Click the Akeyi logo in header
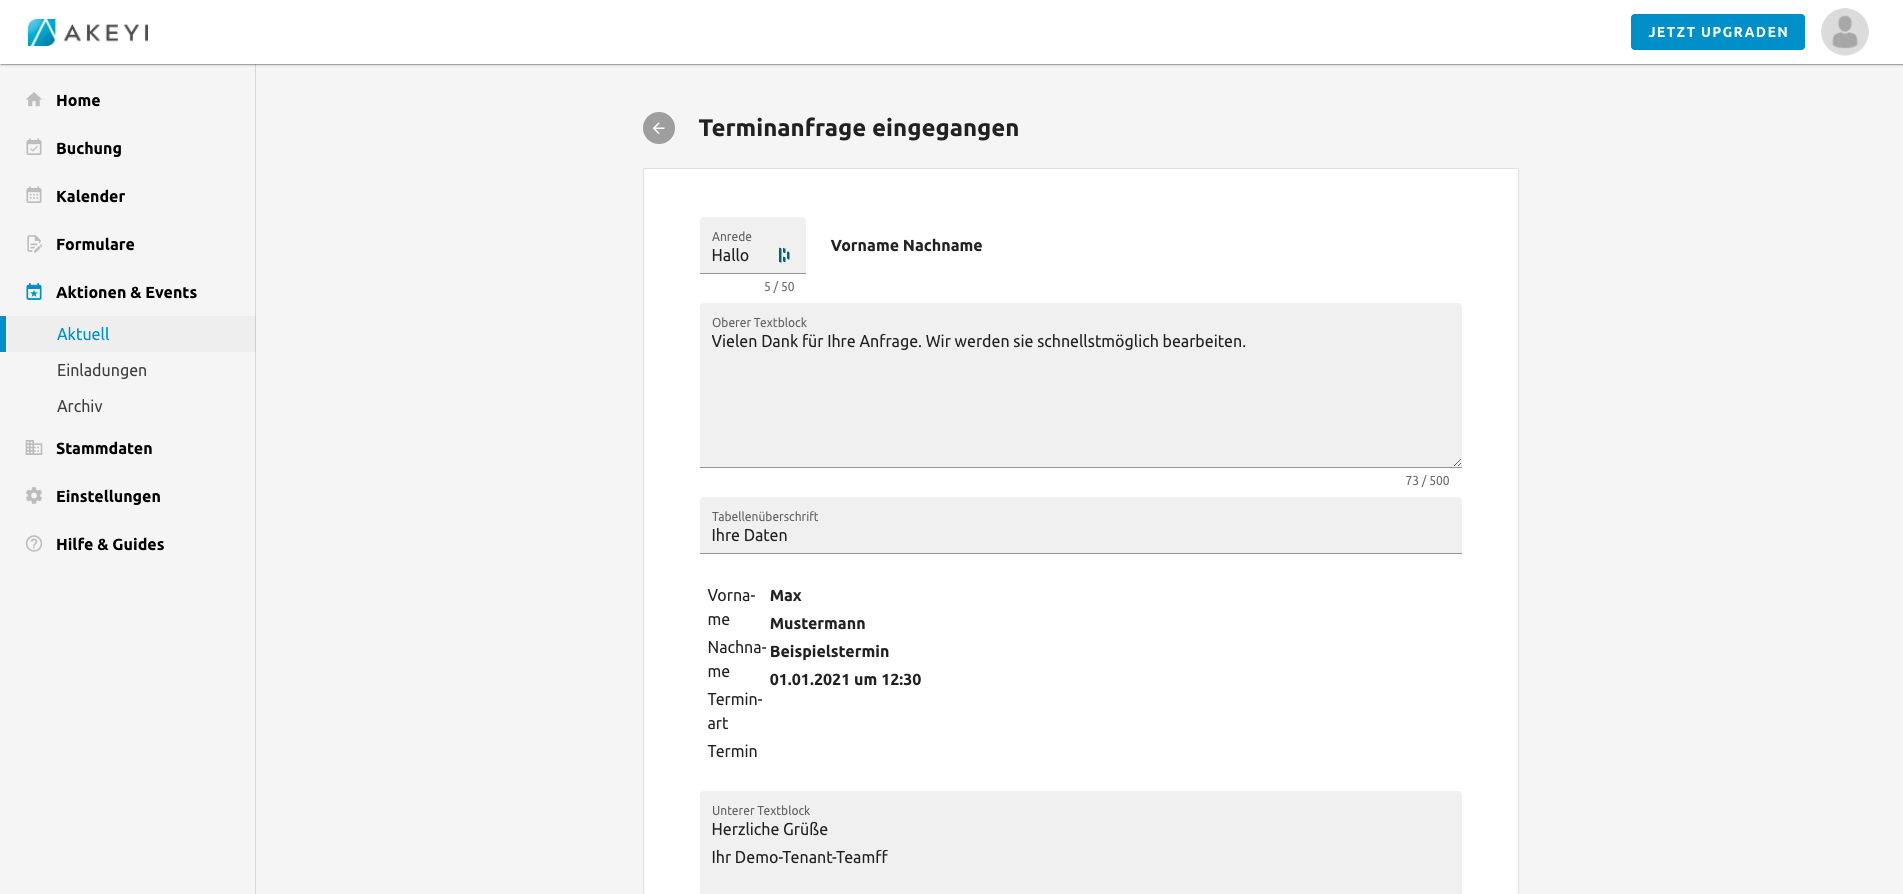 click(x=88, y=32)
